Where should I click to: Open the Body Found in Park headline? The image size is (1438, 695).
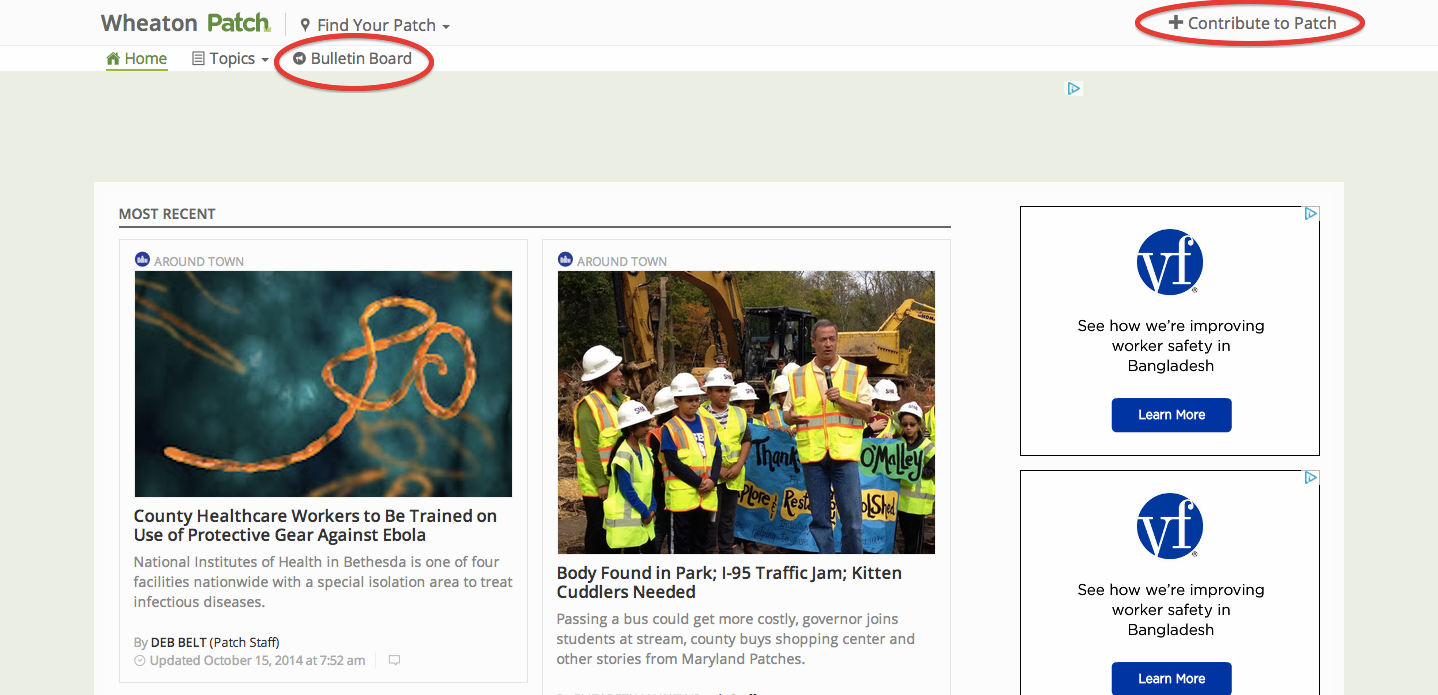coord(729,583)
